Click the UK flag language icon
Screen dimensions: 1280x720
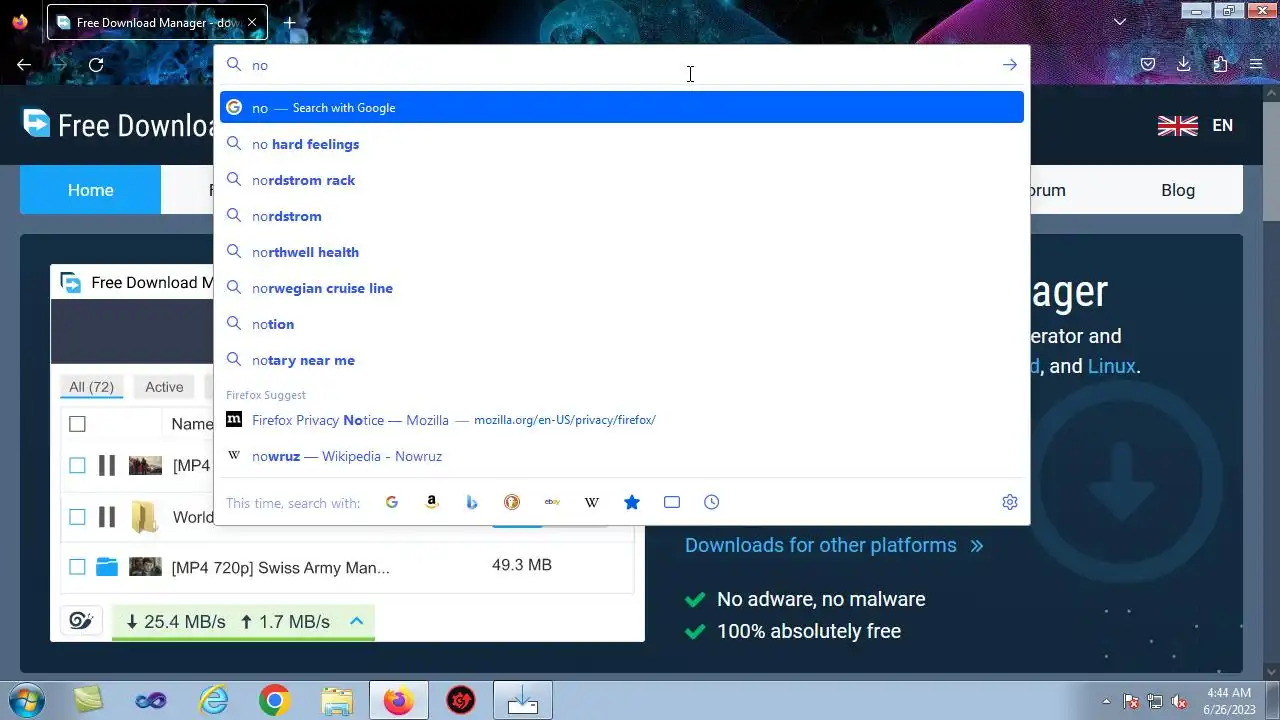point(1178,125)
